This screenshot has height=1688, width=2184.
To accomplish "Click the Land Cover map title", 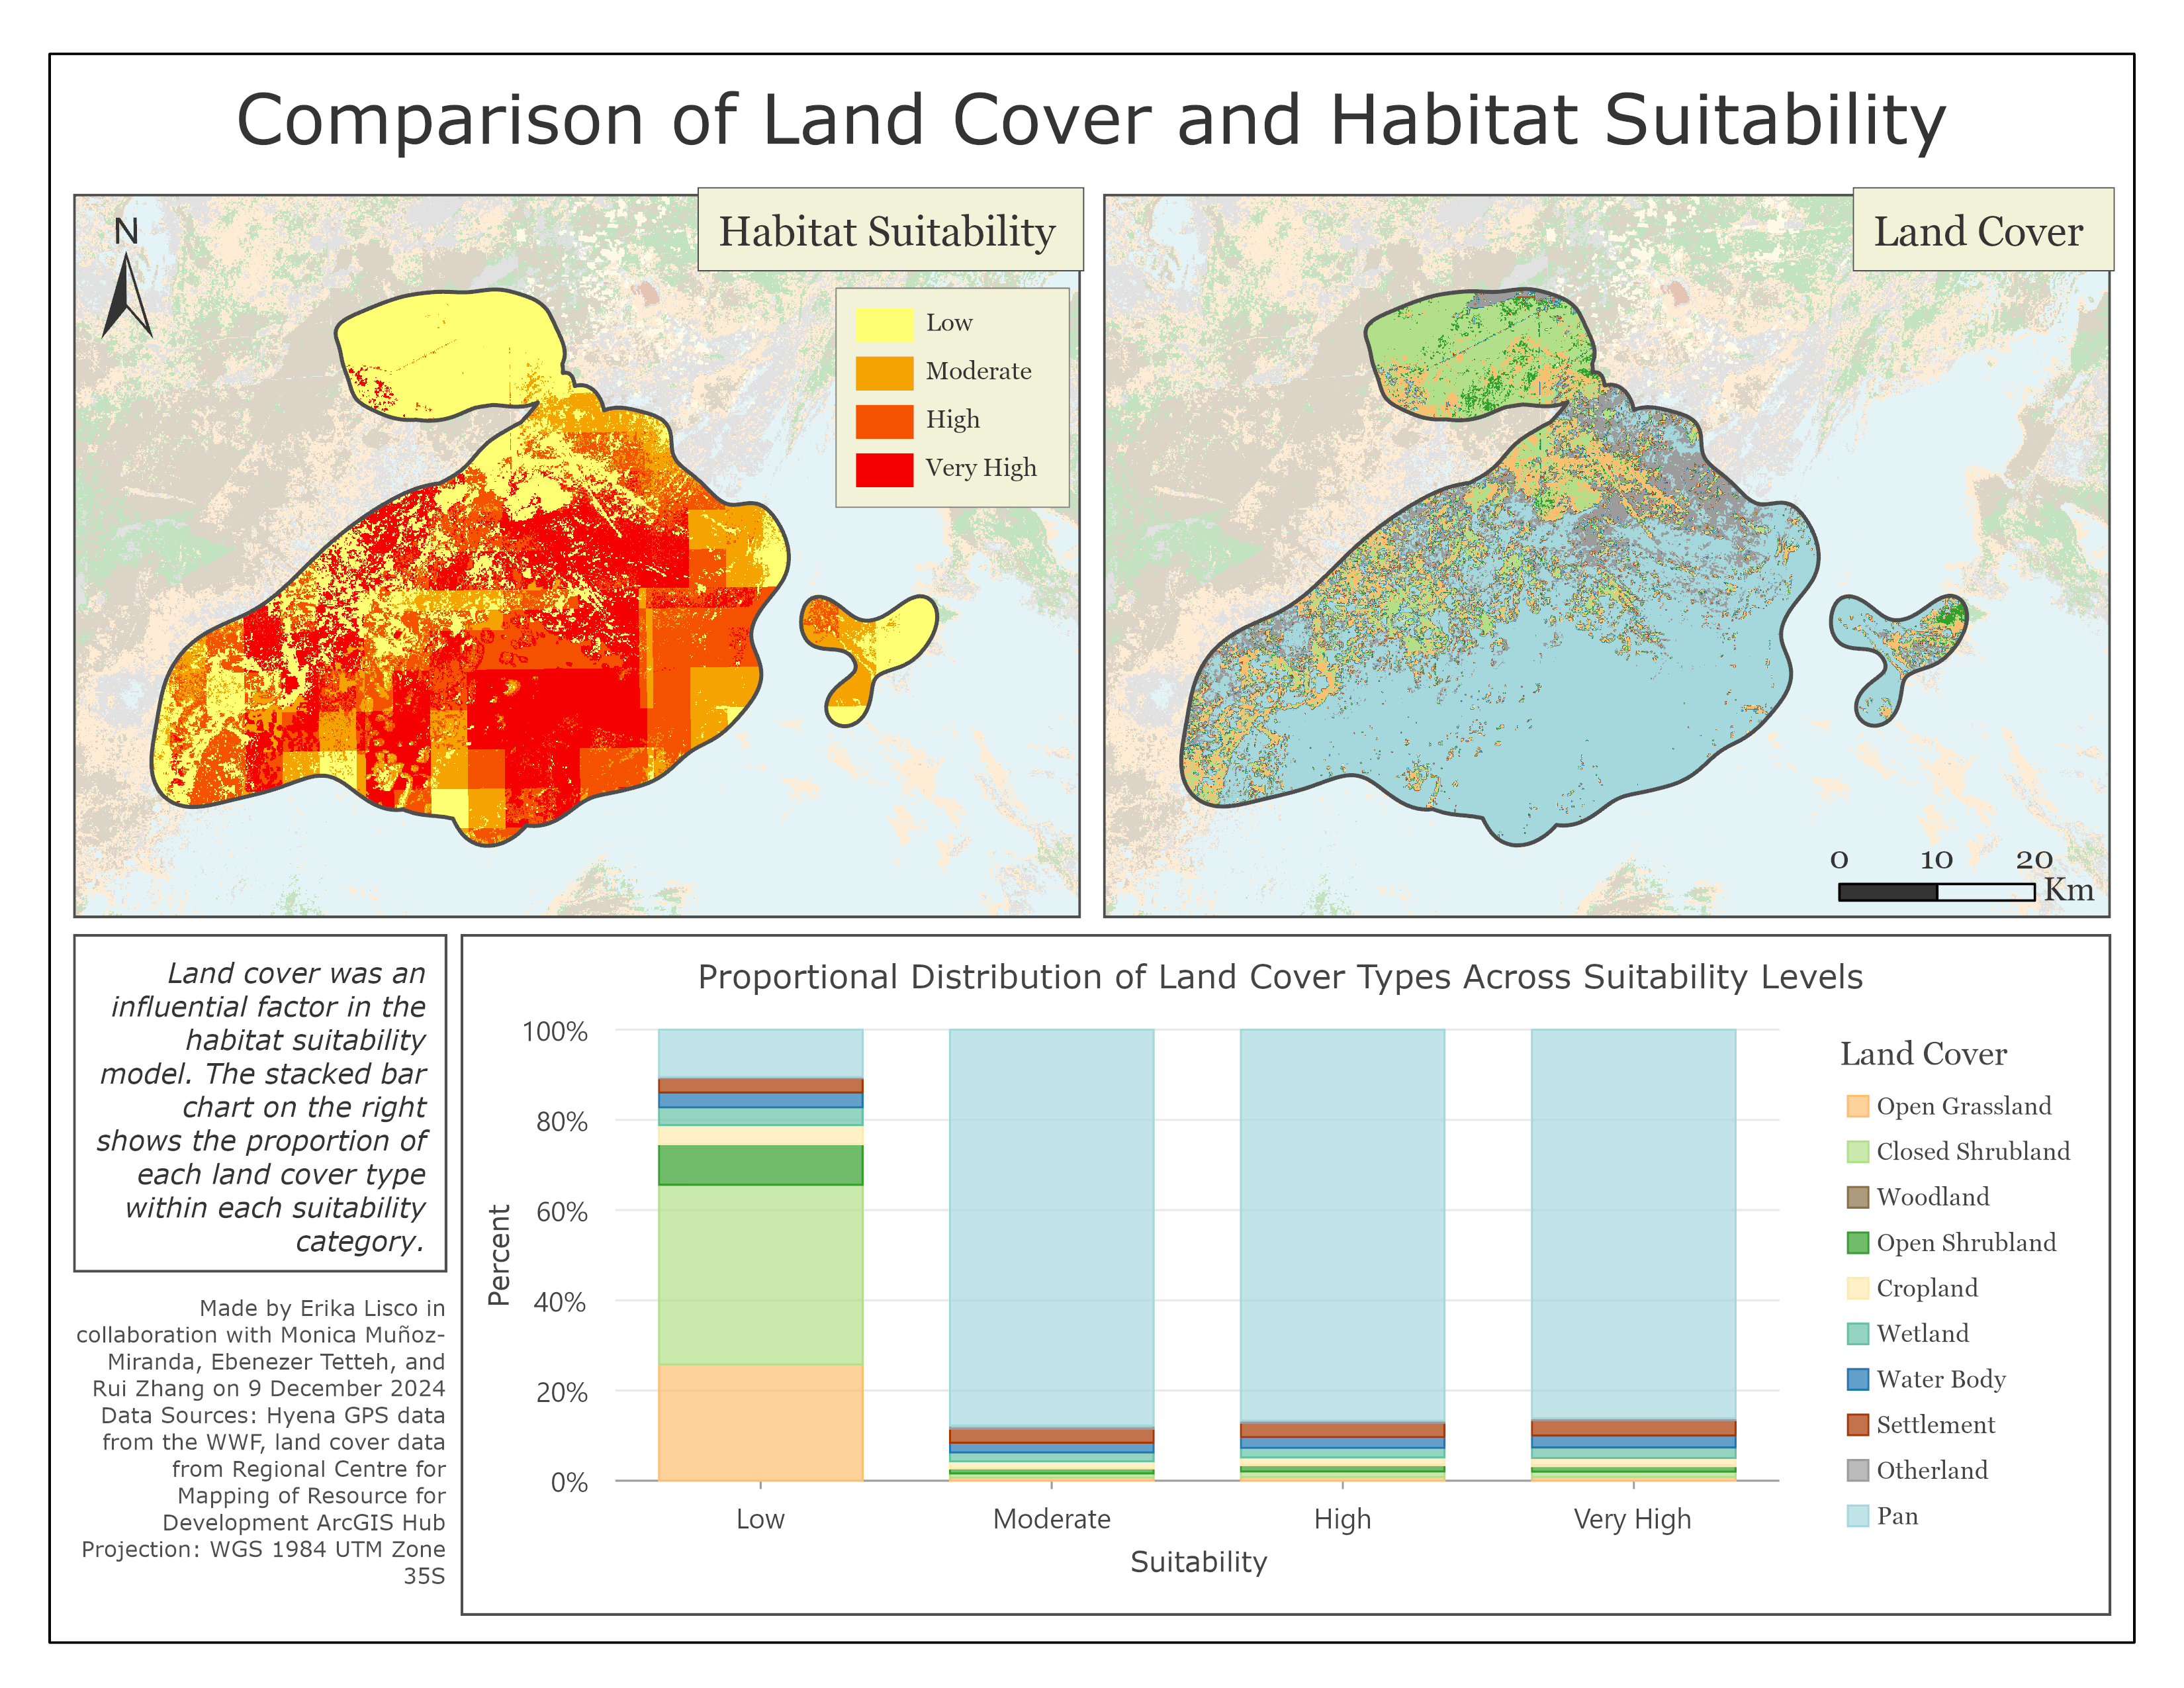I will click(x=1978, y=231).
